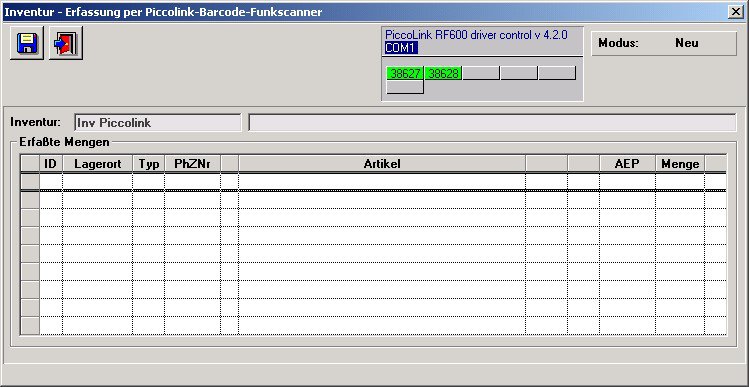
Task: Click the Typ column header
Action: 149,164
